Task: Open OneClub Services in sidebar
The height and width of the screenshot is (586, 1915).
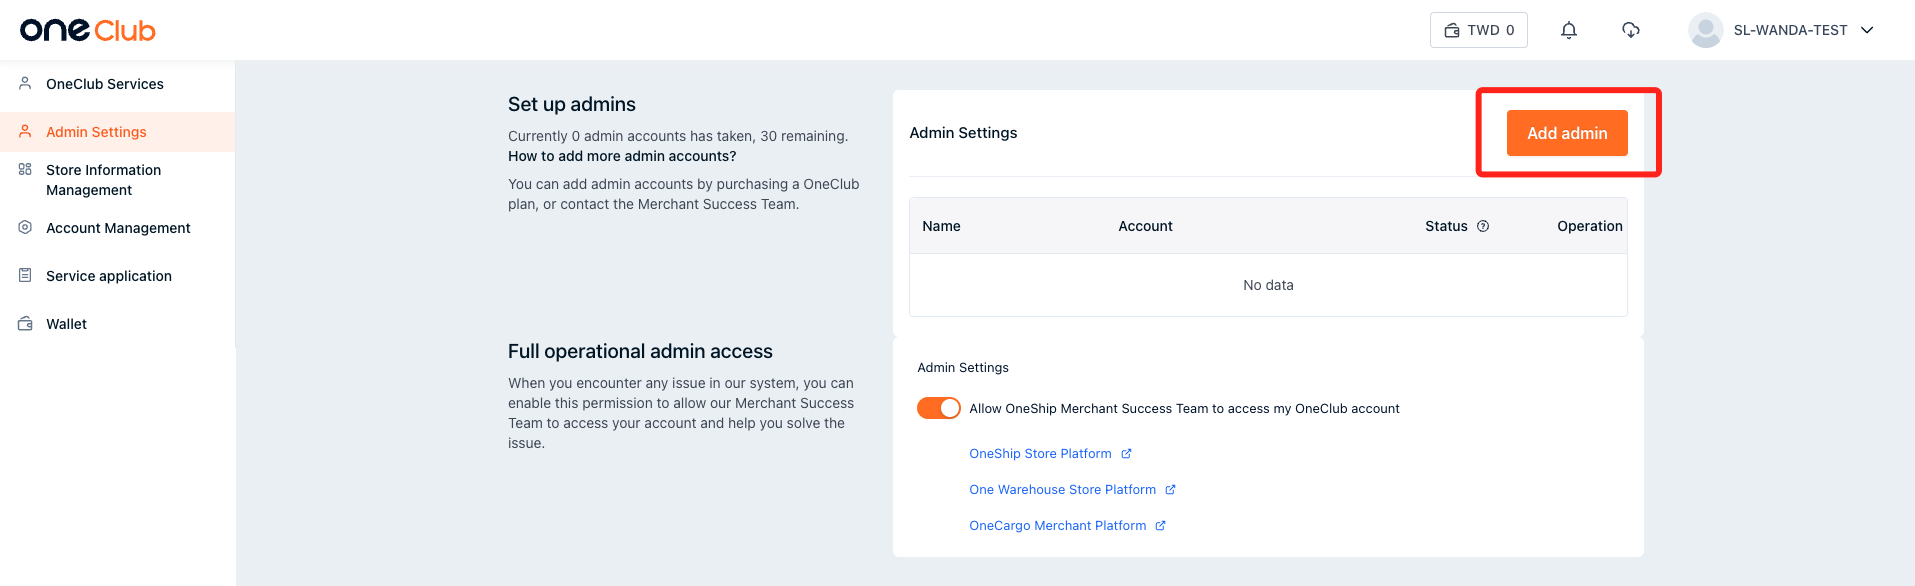Action: (104, 84)
